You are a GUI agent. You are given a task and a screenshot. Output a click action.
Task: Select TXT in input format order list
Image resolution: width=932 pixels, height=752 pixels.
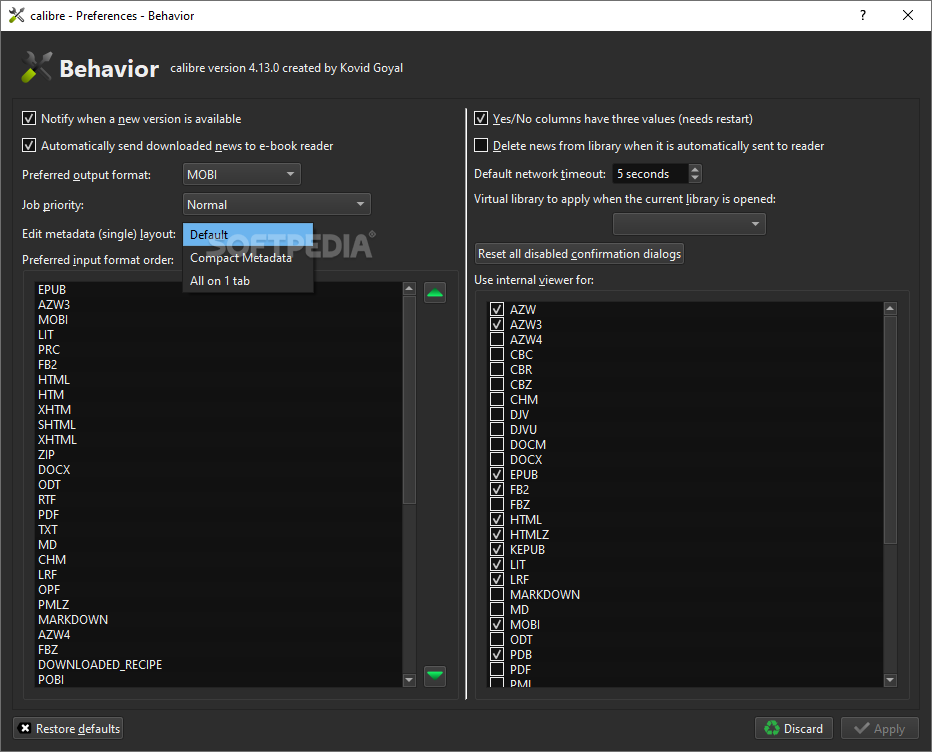coord(218,530)
